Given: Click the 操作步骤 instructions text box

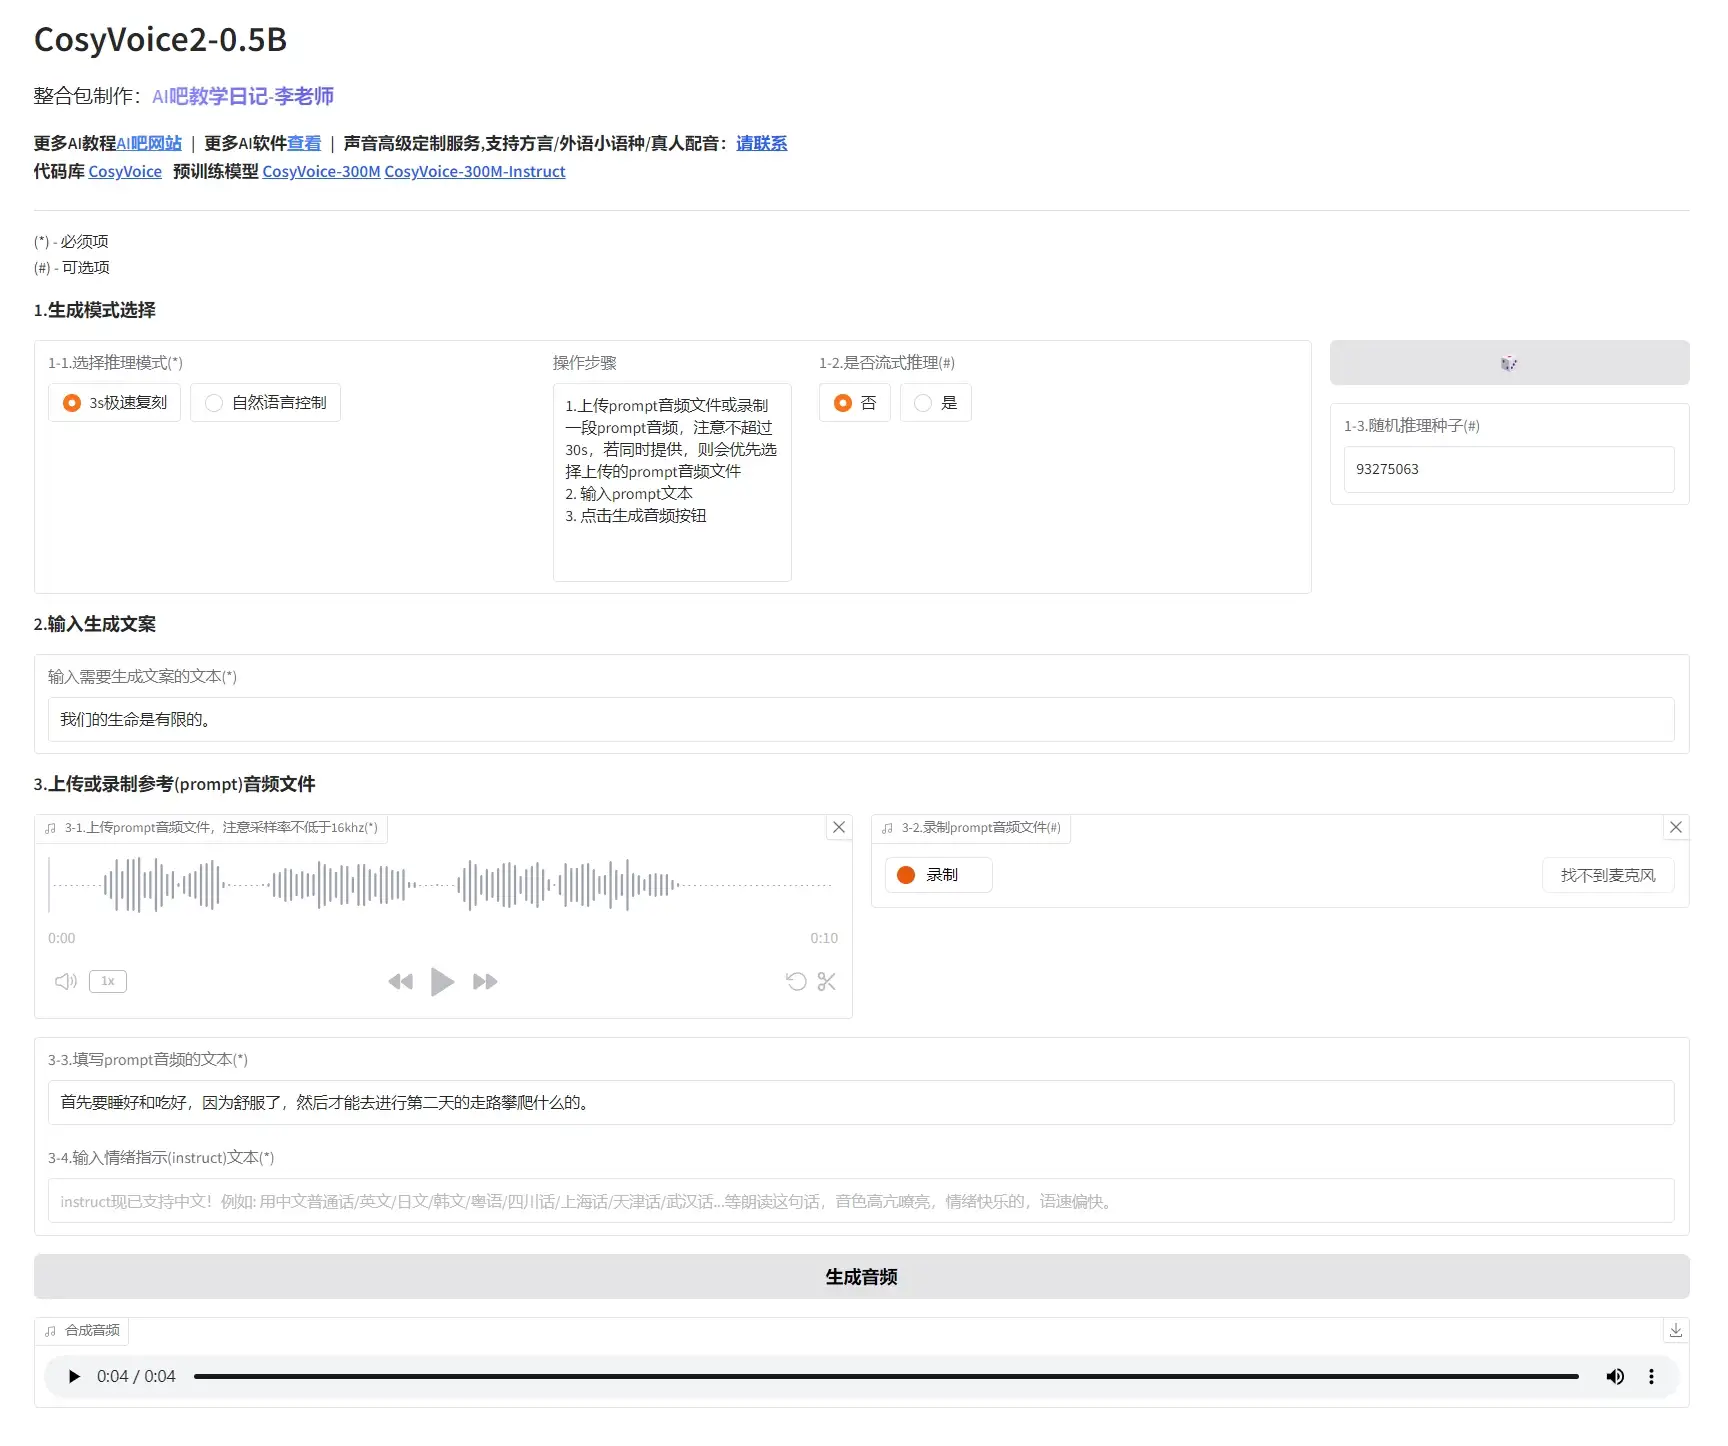Looking at the screenshot, I should [672, 482].
